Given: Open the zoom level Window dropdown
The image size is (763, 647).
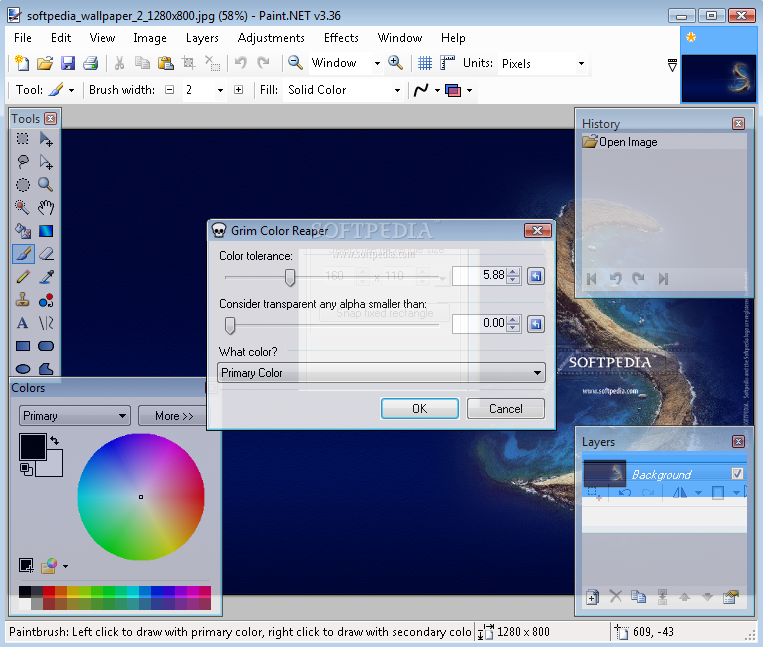Looking at the screenshot, I should pos(377,64).
